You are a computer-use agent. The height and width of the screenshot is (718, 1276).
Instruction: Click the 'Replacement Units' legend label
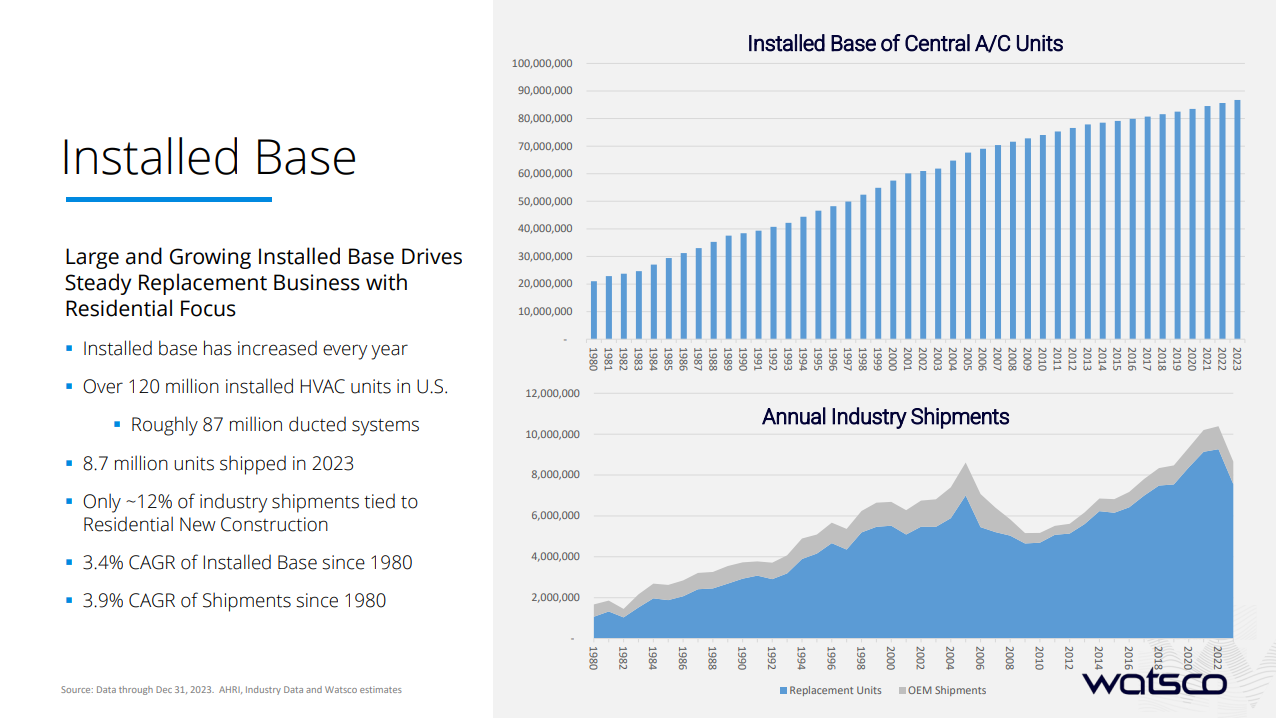(x=835, y=690)
